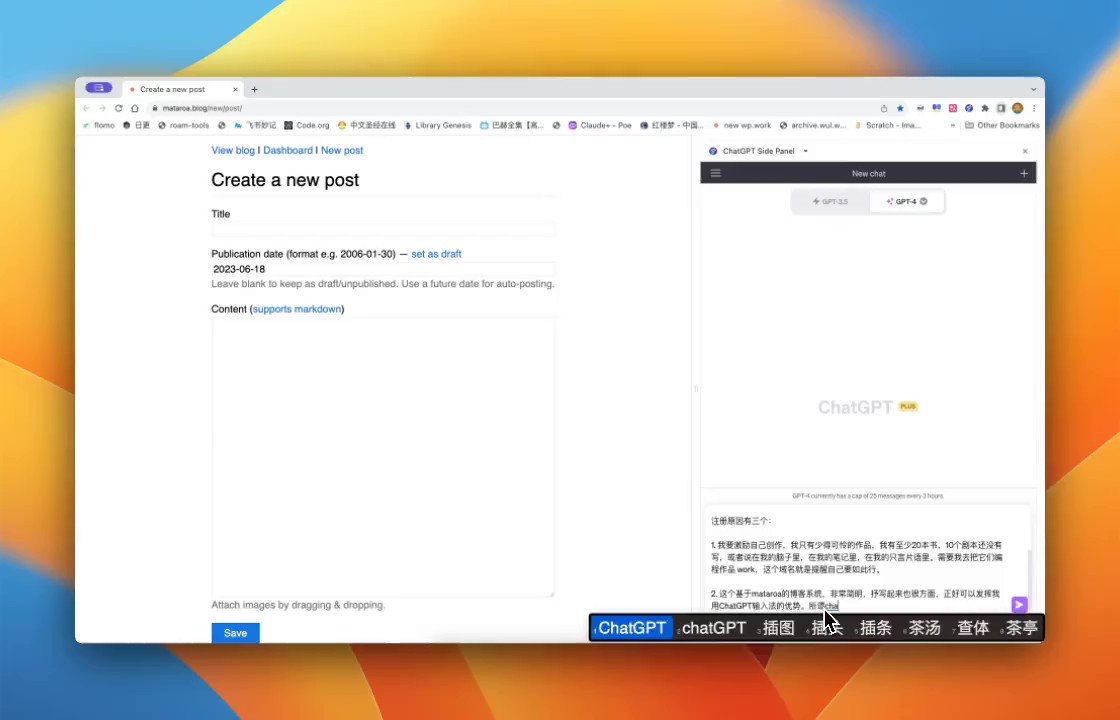This screenshot has height=720, width=1120.
Task: Click the Content area resize handle
Action: pyautogui.click(x=551, y=594)
